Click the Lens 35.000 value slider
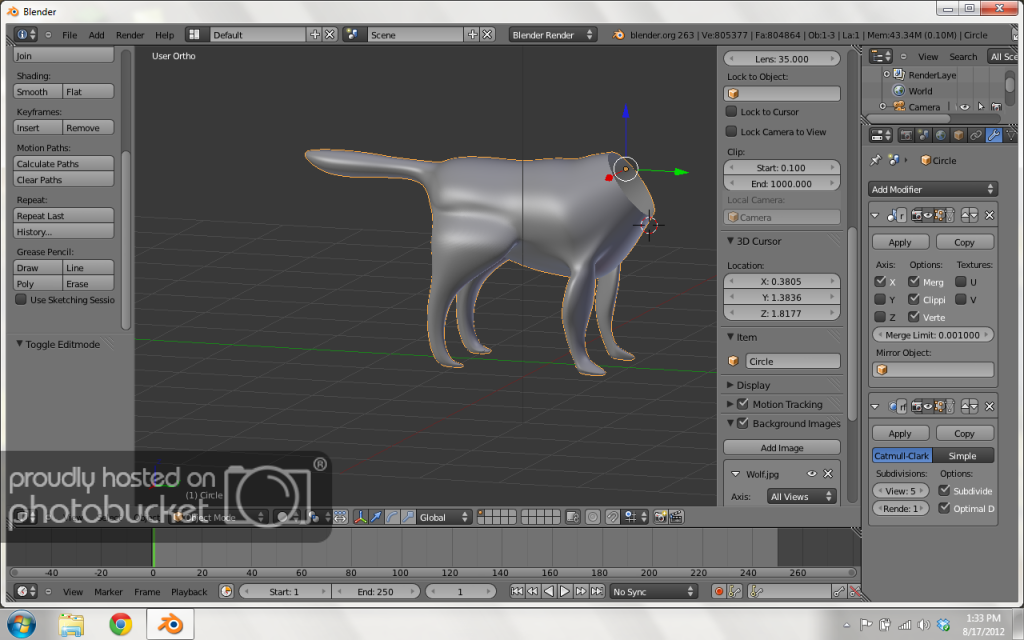The height and width of the screenshot is (640, 1024). pos(782,59)
